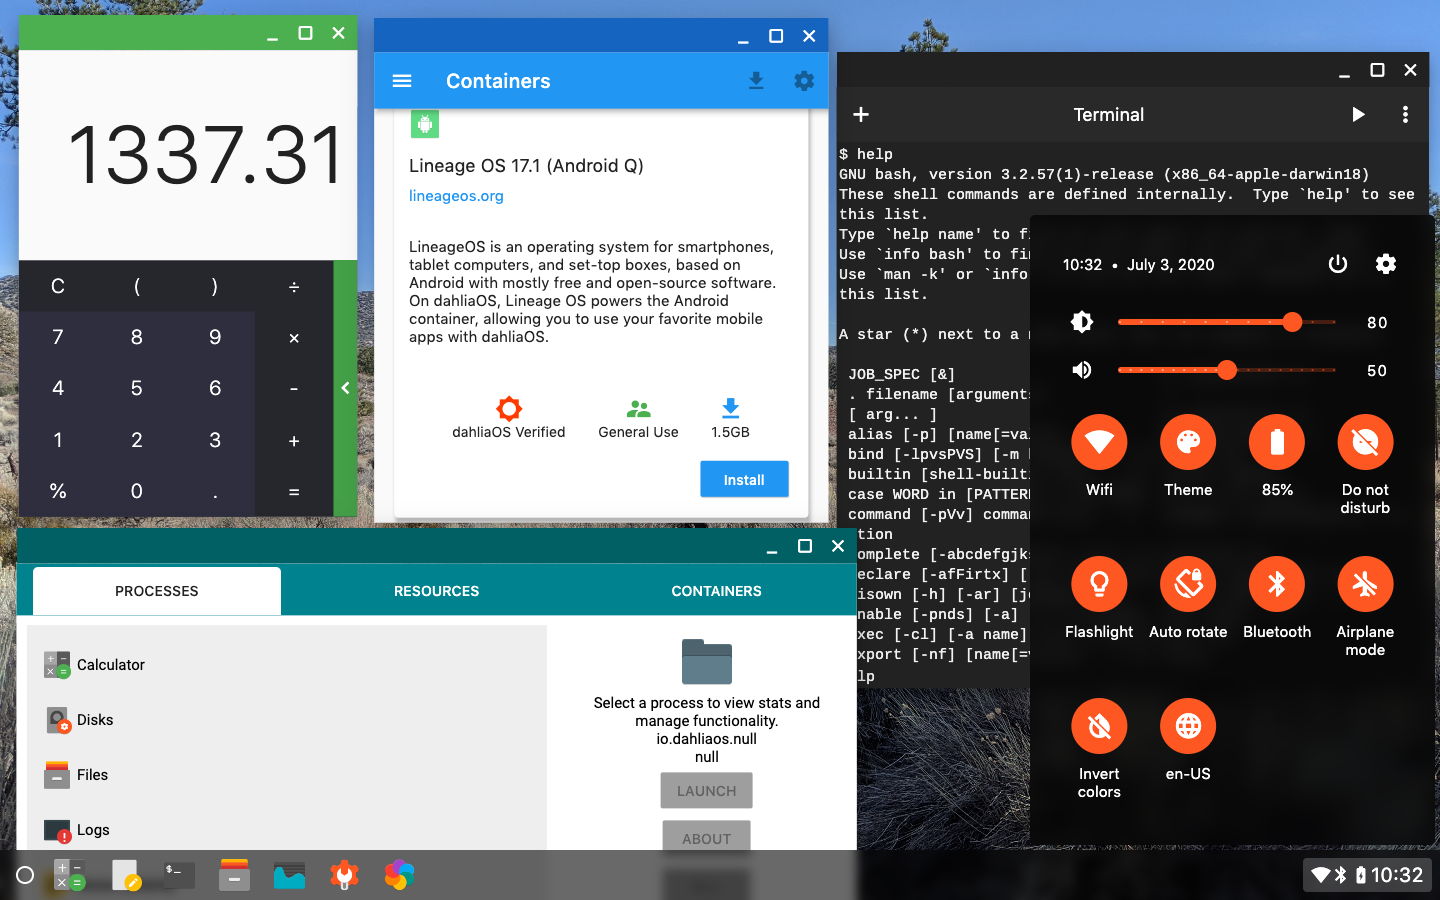Turn on Do not disturb
Image resolution: width=1440 pixels, height=900 pixels.
coord(1365,443)
